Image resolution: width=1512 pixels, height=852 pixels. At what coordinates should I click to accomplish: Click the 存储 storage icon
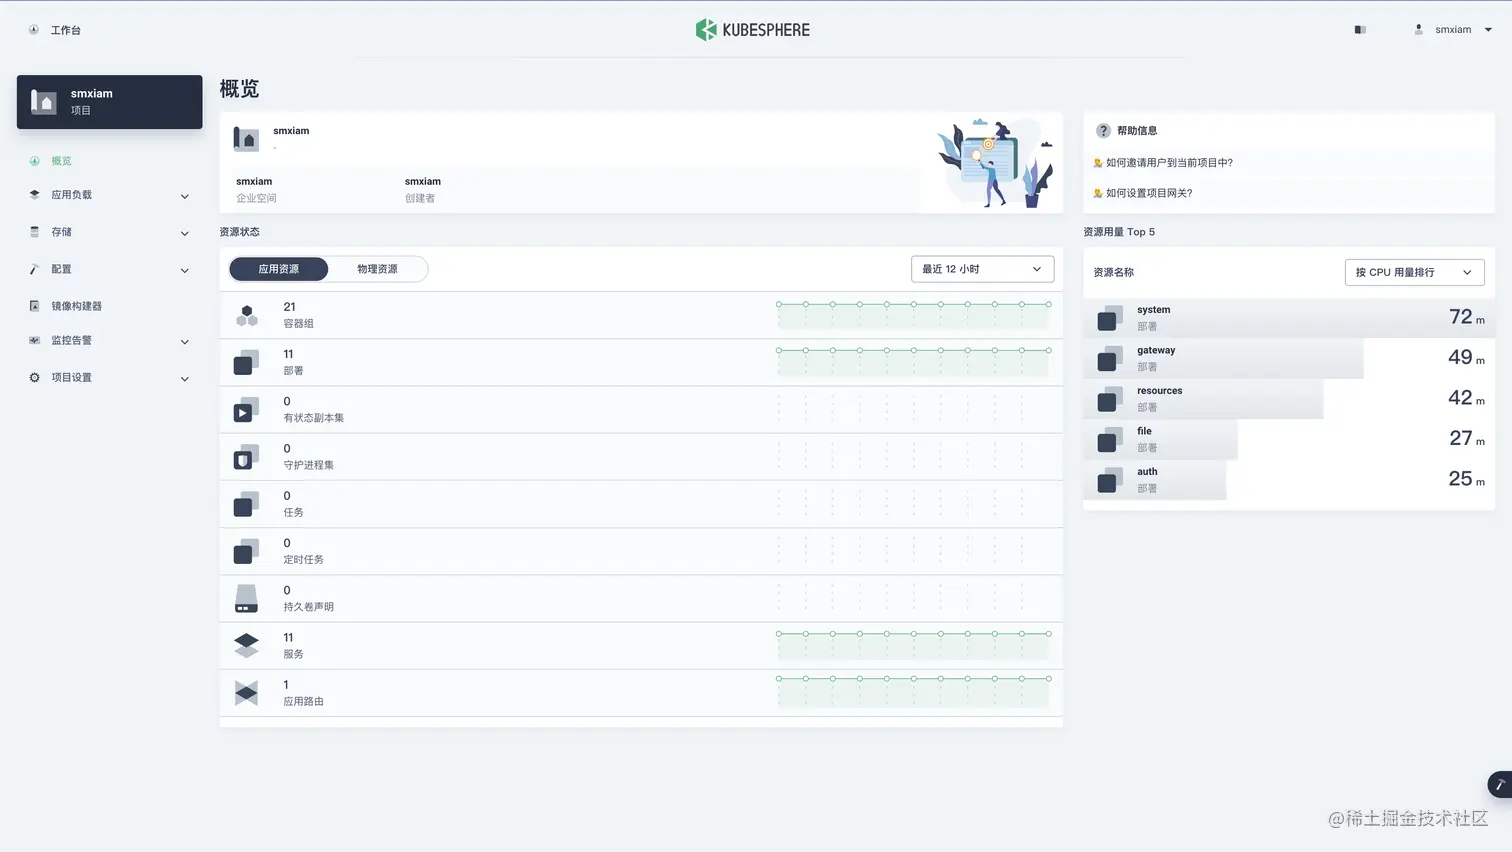(35, 232)
